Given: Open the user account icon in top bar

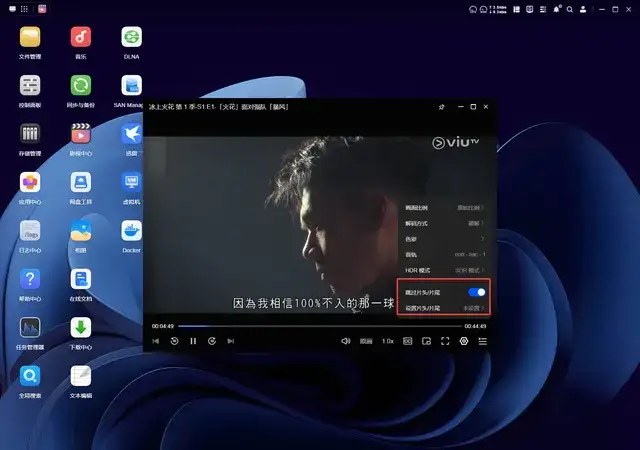Looking at the screenshot, I should 583,9.
